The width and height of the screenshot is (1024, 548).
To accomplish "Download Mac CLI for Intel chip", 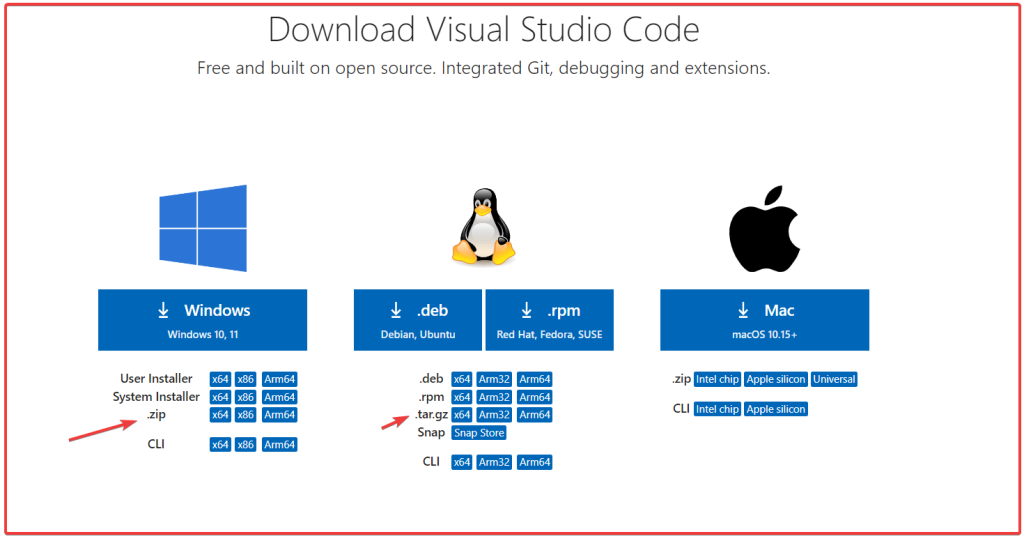I will click(717, 410).
